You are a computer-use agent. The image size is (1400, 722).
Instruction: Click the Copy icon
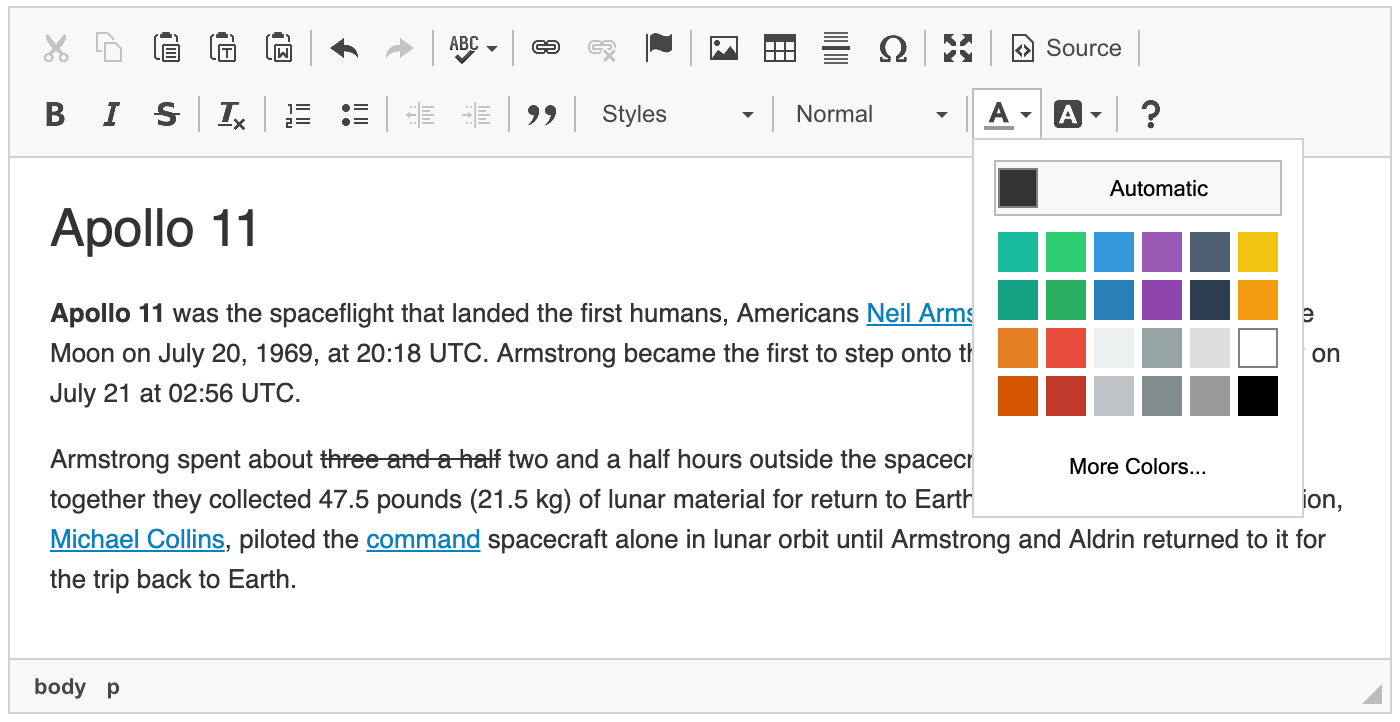click(109, 48)
